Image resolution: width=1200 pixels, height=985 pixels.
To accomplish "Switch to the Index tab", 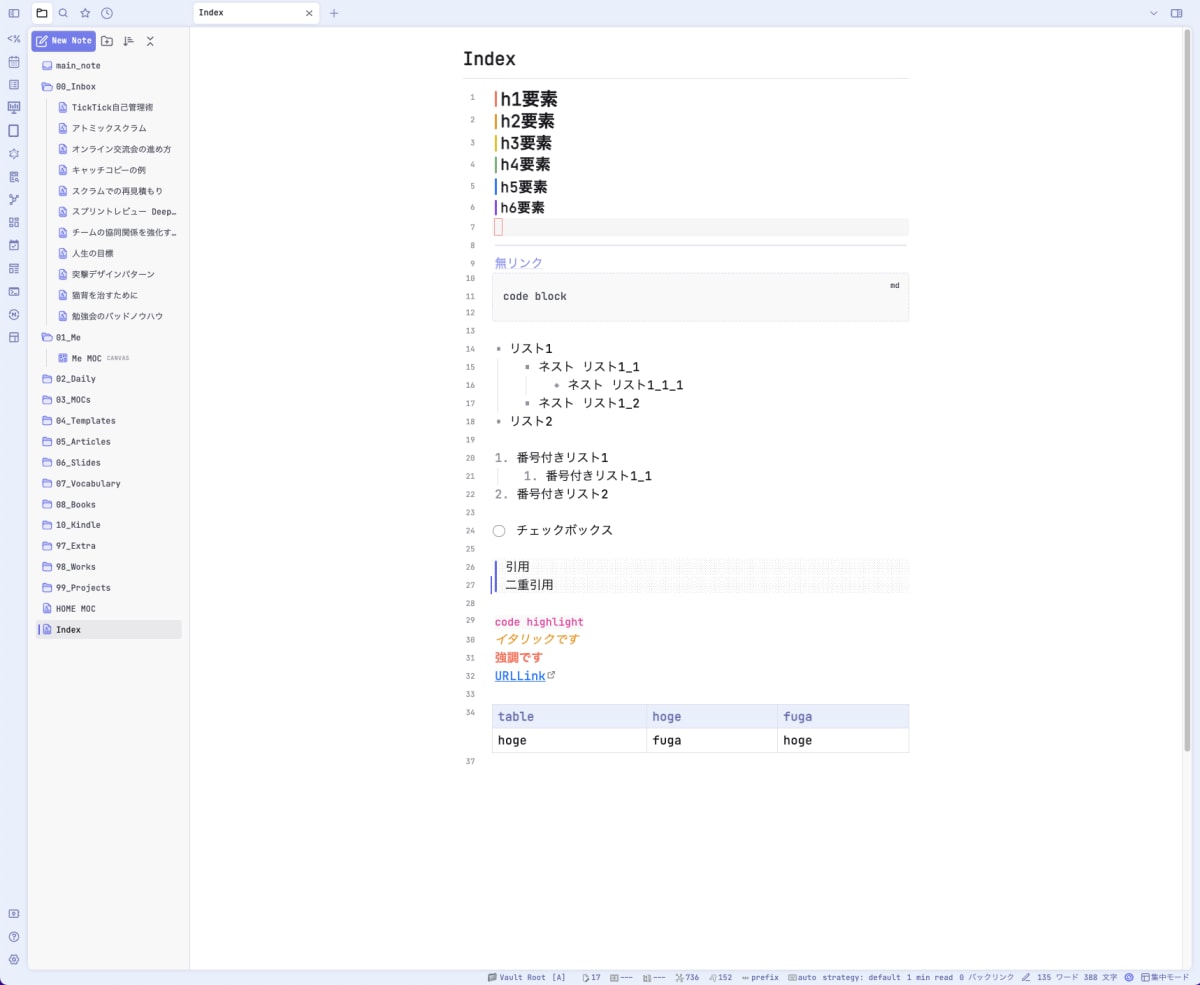I will pyautogui.click(x=255, y=13).
